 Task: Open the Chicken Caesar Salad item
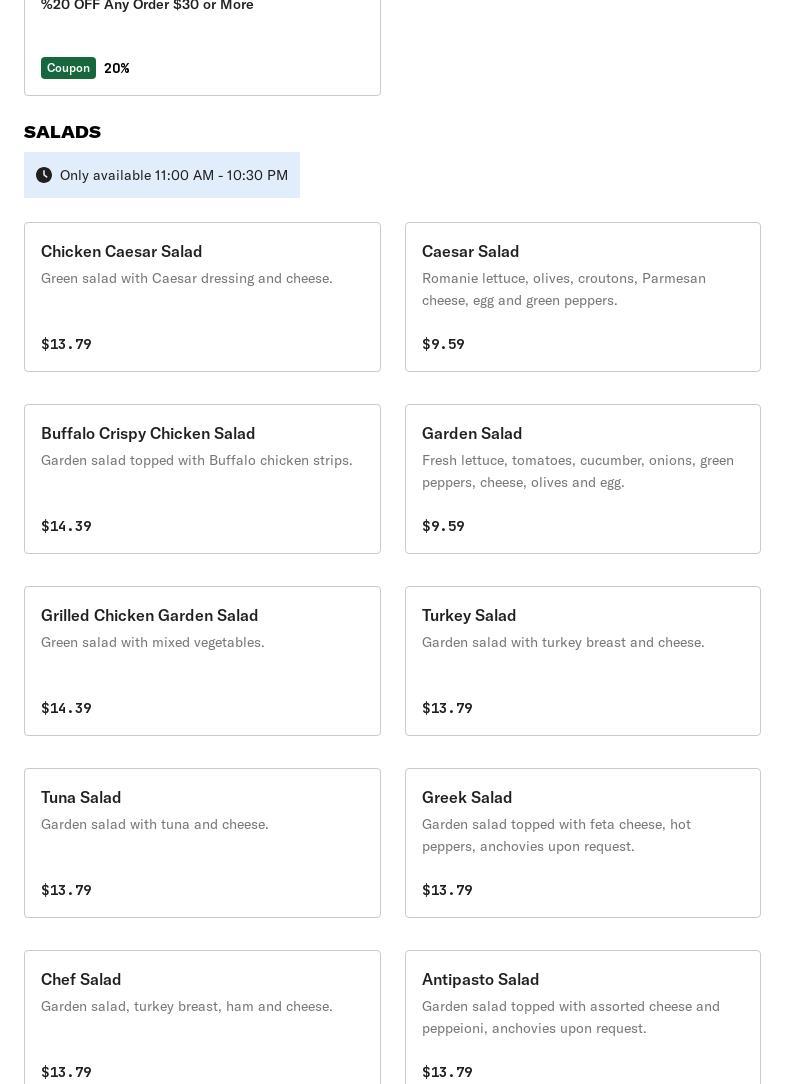point(202,297)
